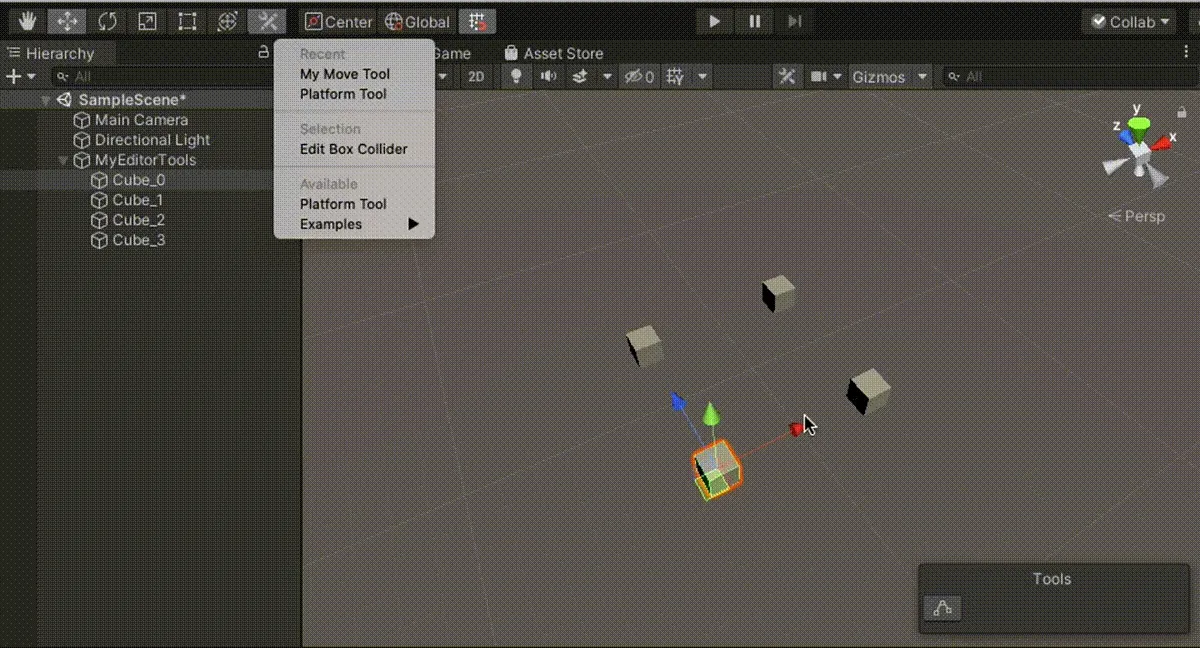Select the Rotate tool
Screen dimensions: 1200x648
pyautogui.click(x=107, y=21)
